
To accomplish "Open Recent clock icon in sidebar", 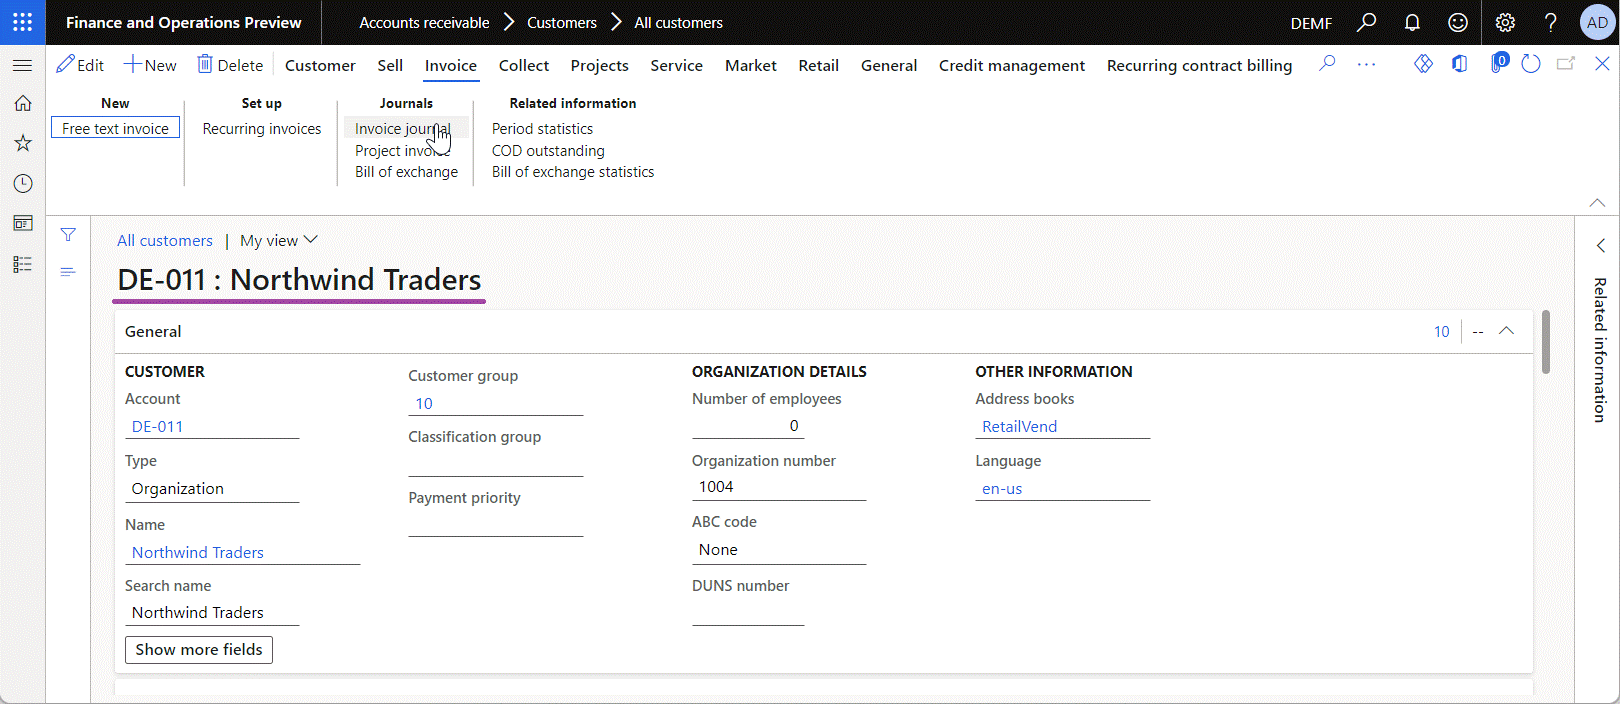I will pyautogui.click(x=22, y=183).
